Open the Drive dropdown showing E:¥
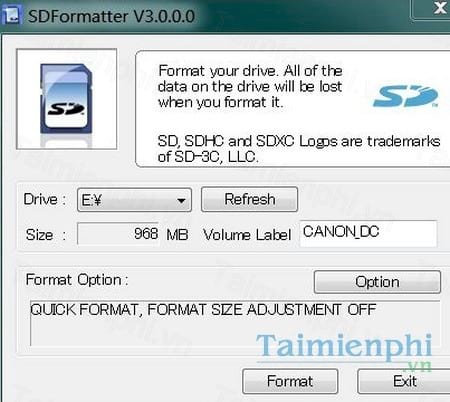The height and width of the screenshot is (402, 450). [x=134, y=200]
